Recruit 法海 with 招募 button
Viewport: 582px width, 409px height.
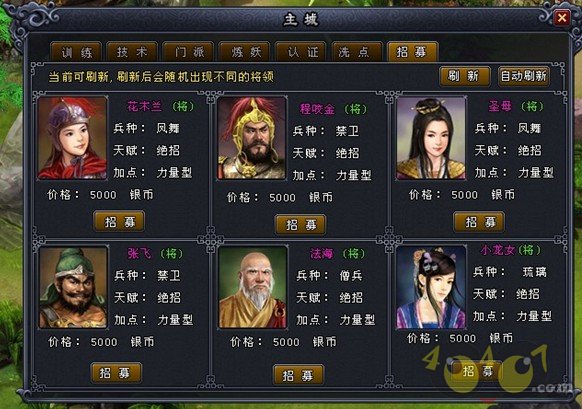[x=298, y=374]
